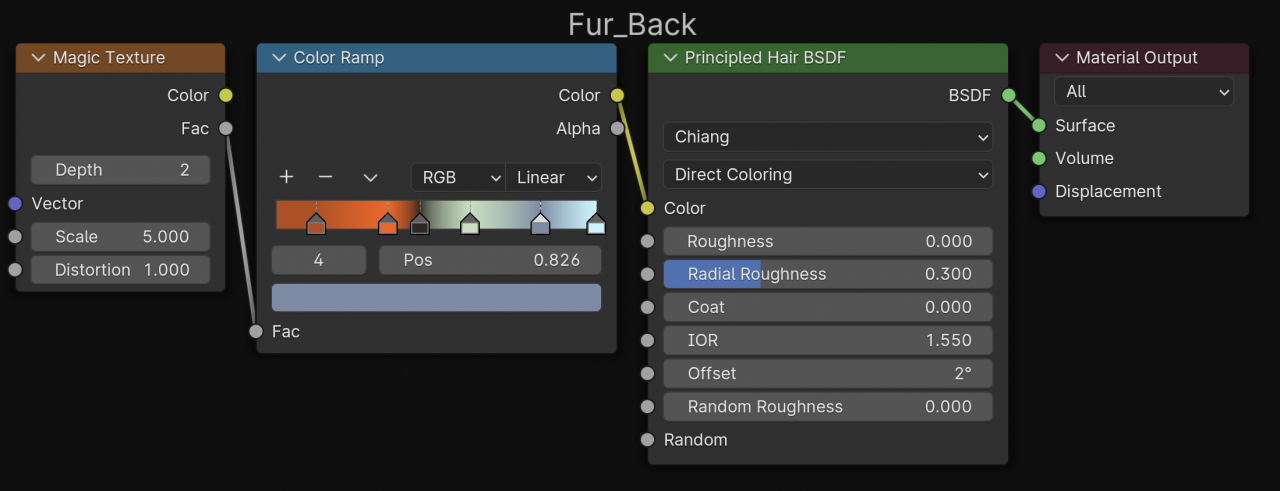Select the pale blue last ramp stop
Image resolution: width=1280 pixels, height=491 pixels.
(596, 224)
